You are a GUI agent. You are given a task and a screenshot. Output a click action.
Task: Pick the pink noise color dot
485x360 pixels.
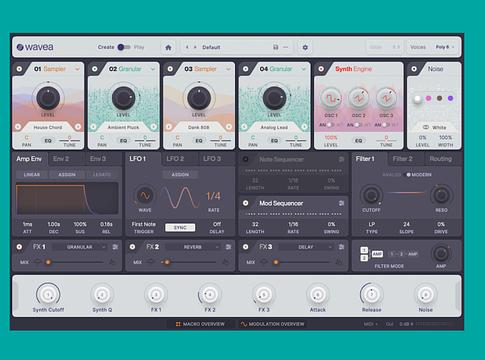pyautogui.click(x=429, y=98)
